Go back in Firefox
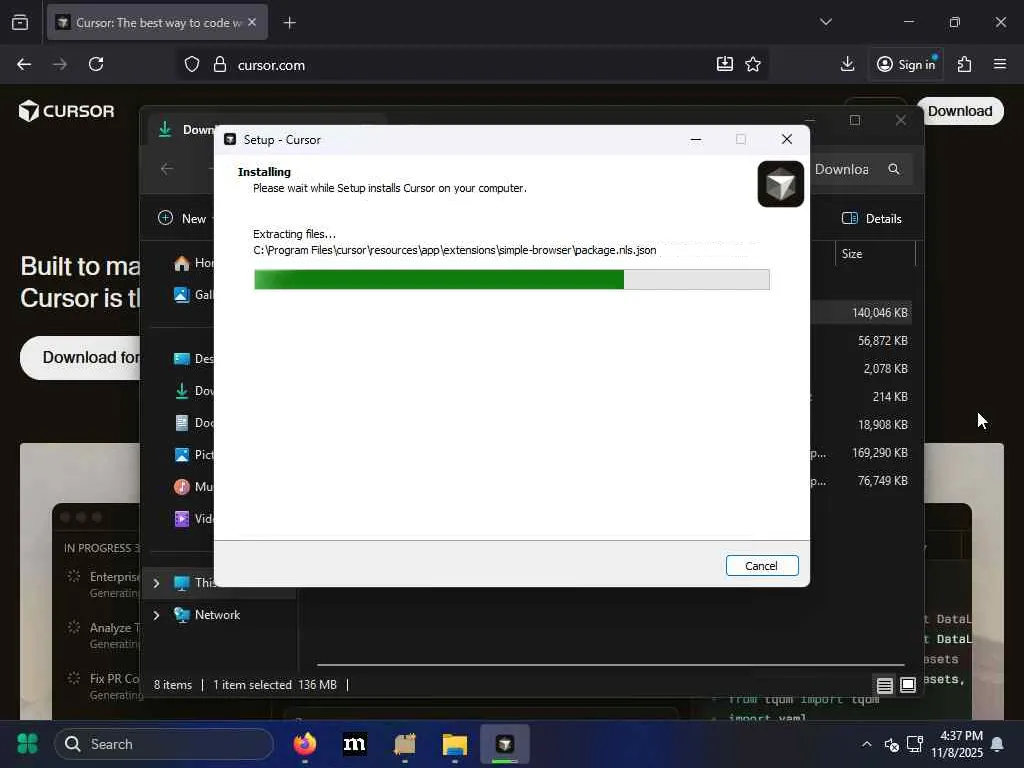The height and width of the screenshot is (768, 1024). coord(24,64)
